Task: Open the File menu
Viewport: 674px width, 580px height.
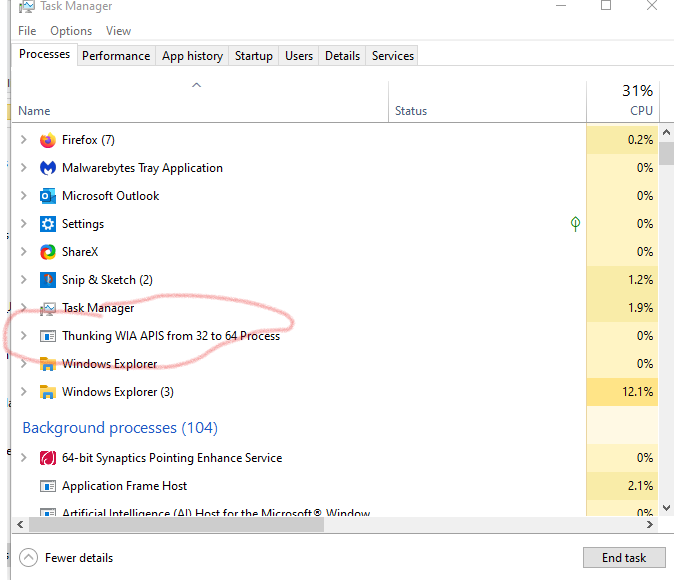Action: tap(27, 31)
